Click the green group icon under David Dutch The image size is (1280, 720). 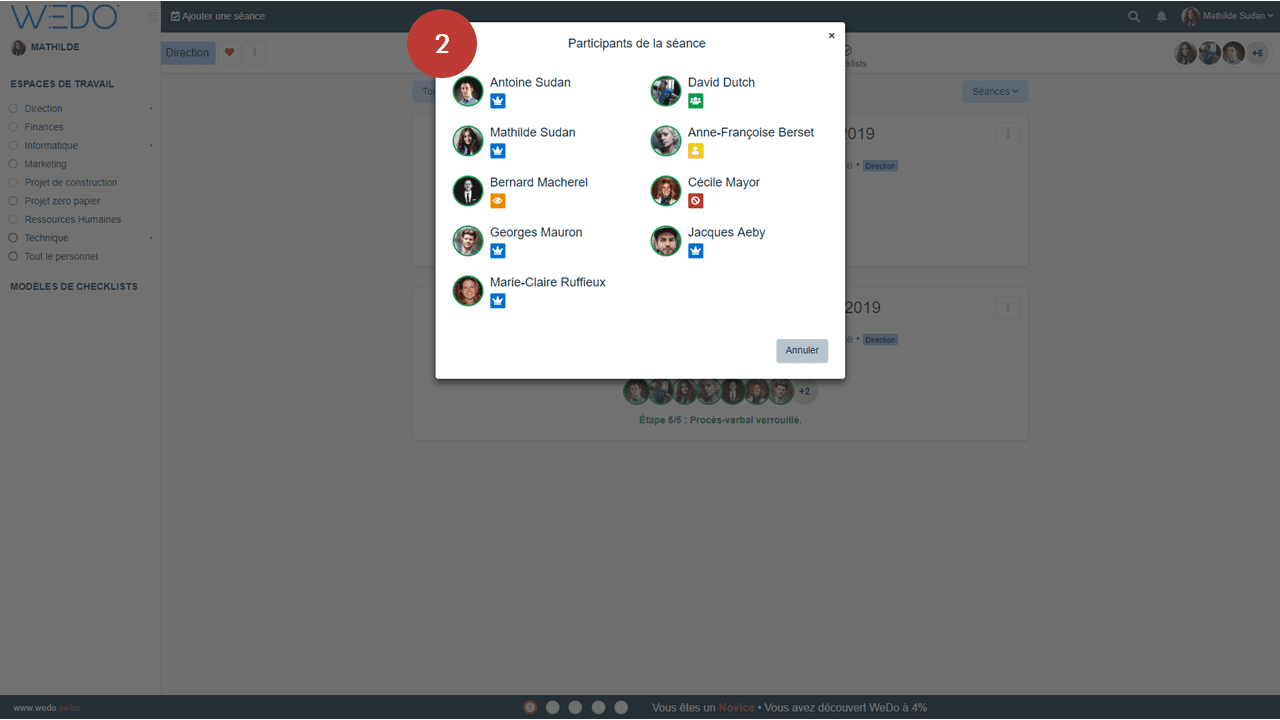click(696, 101)
